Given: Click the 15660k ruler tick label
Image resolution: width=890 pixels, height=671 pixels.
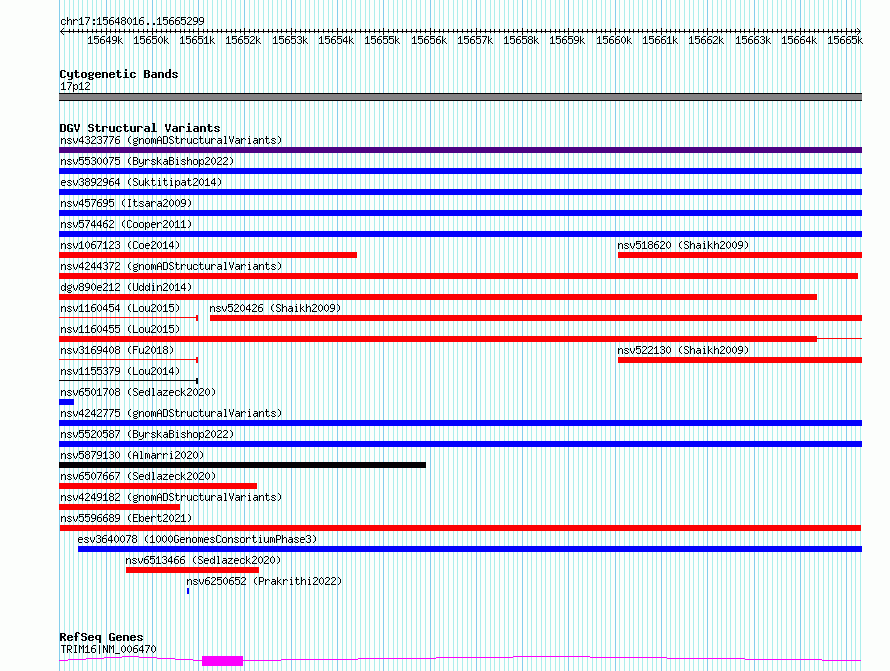Looking at the screenshot, I should [614, 40].
